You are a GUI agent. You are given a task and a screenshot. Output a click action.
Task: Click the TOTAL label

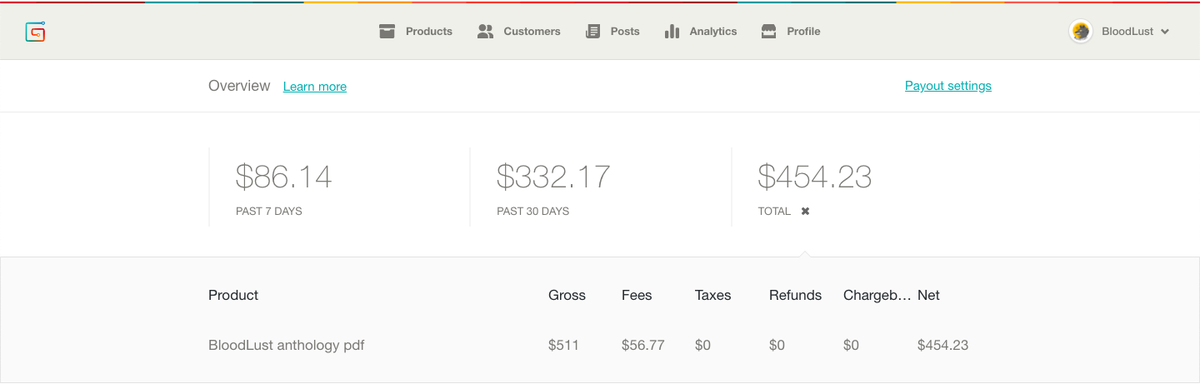[x=774, y=212]
